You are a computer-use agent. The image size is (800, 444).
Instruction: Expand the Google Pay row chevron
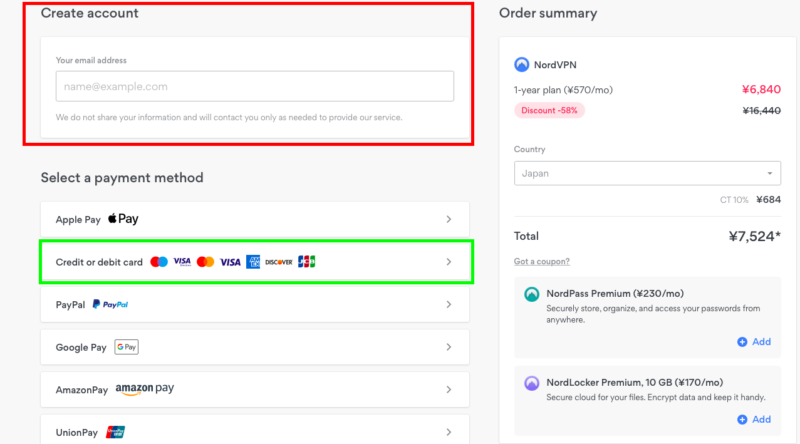click(448, 347)
